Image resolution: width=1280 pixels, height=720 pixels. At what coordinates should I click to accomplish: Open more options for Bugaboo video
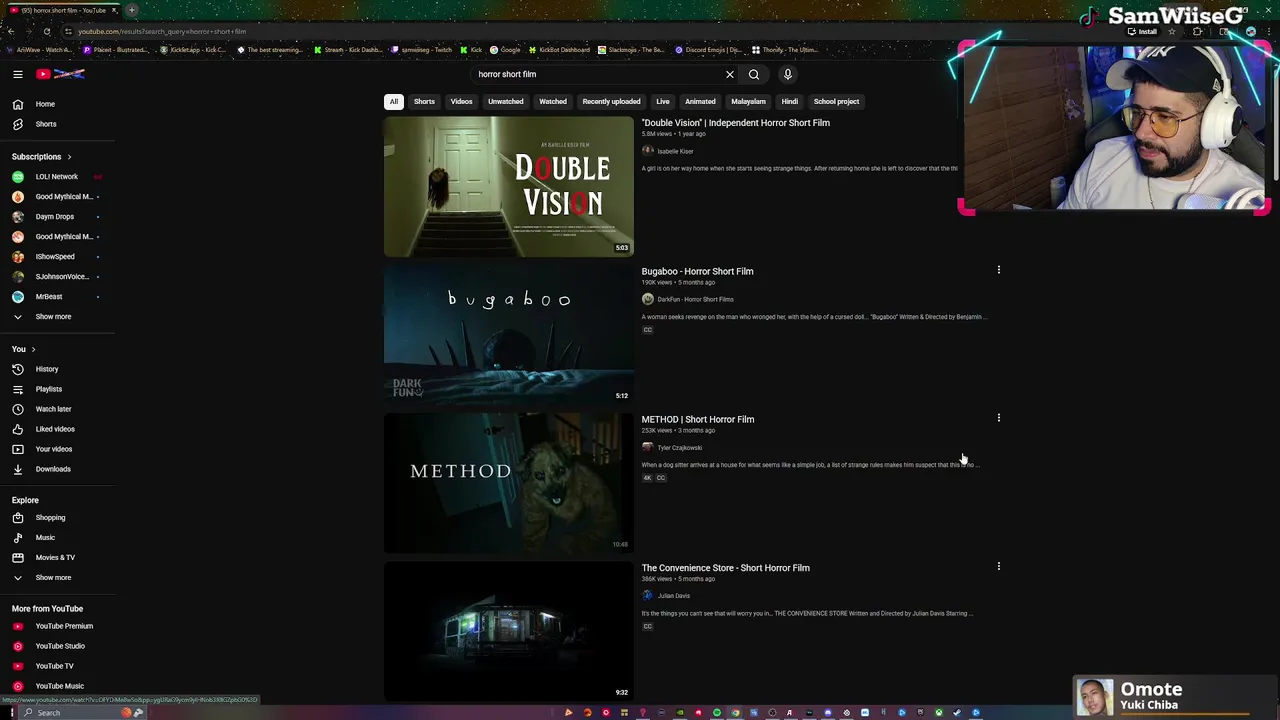click(998, 270)
